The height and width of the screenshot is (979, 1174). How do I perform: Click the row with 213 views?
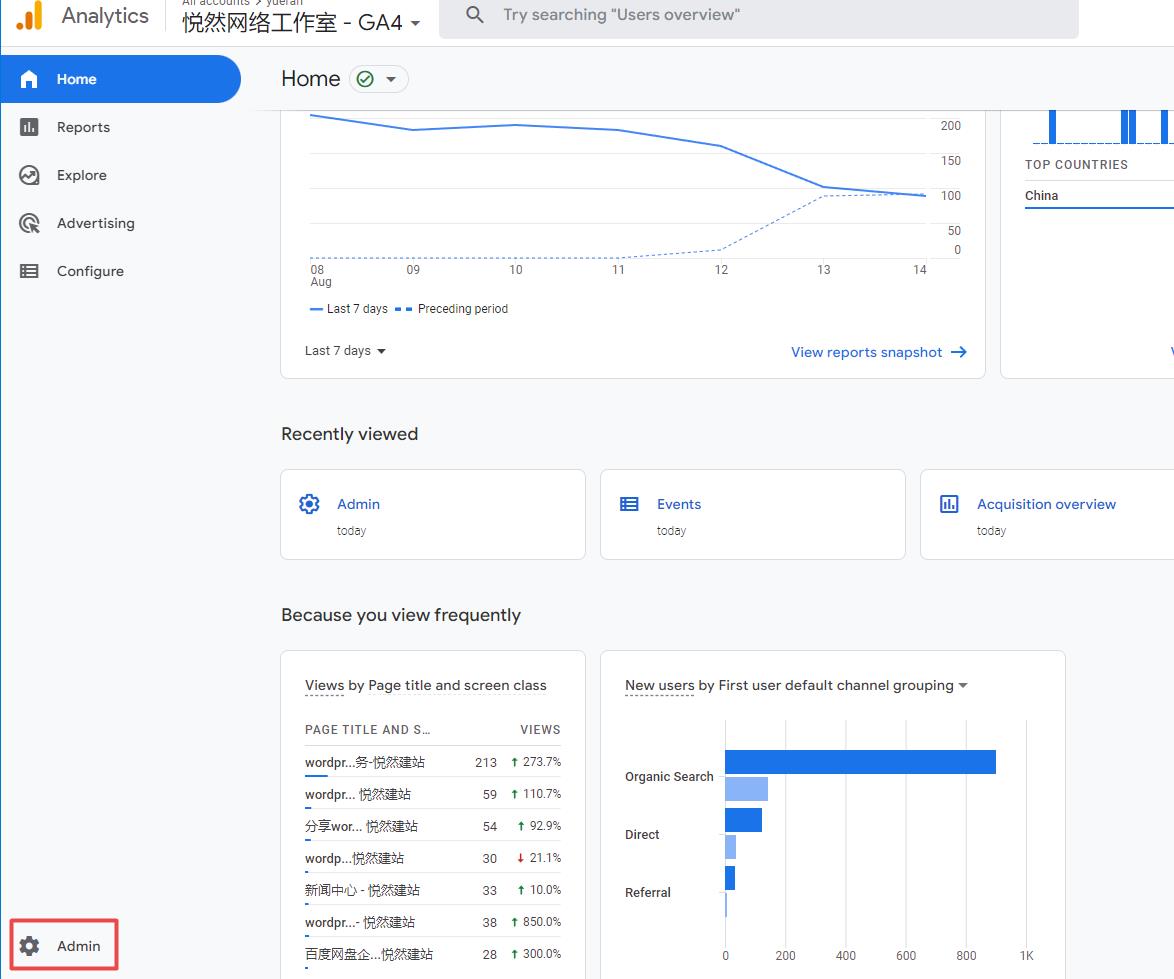click(x=433, y=762)
